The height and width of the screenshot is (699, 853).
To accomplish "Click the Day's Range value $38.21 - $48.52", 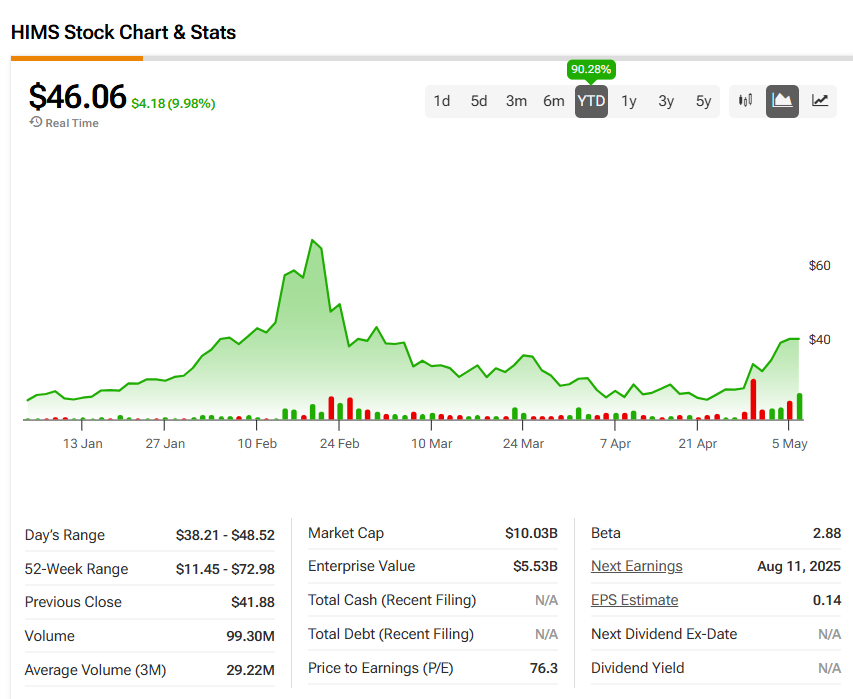I will coord(225,535).
